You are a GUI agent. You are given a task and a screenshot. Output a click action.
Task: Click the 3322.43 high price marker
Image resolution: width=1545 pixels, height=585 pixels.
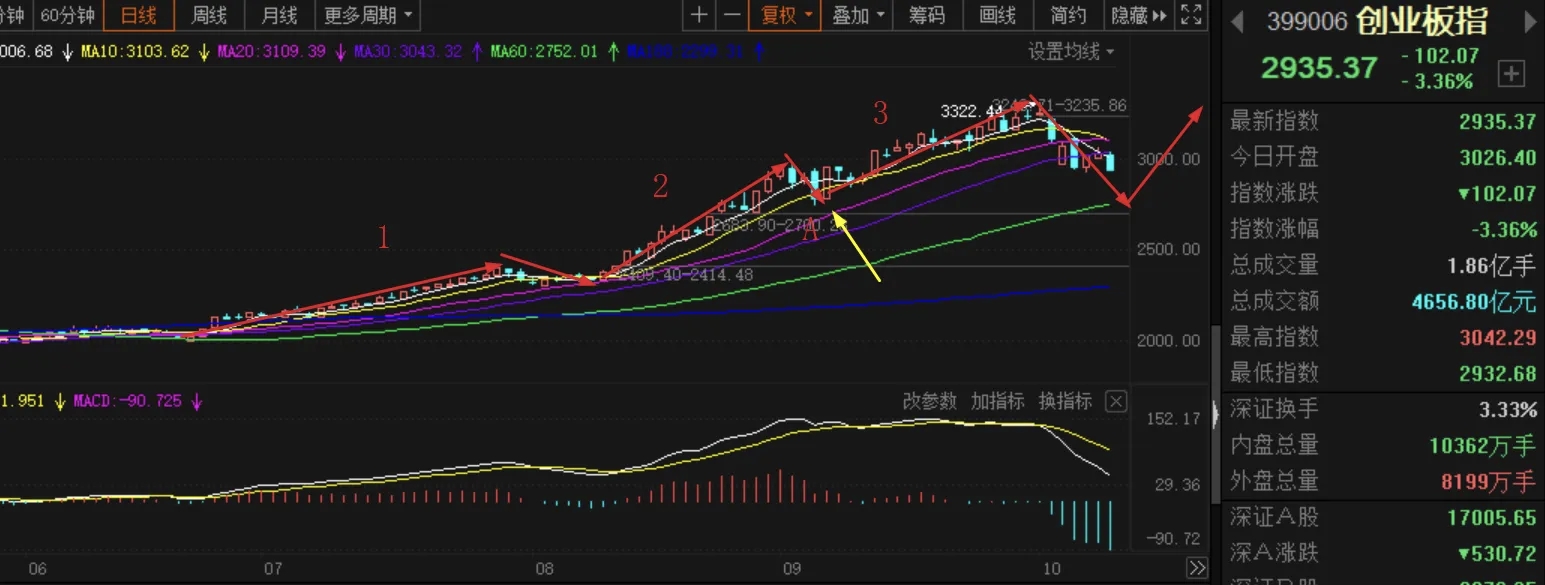click(971, 110)
